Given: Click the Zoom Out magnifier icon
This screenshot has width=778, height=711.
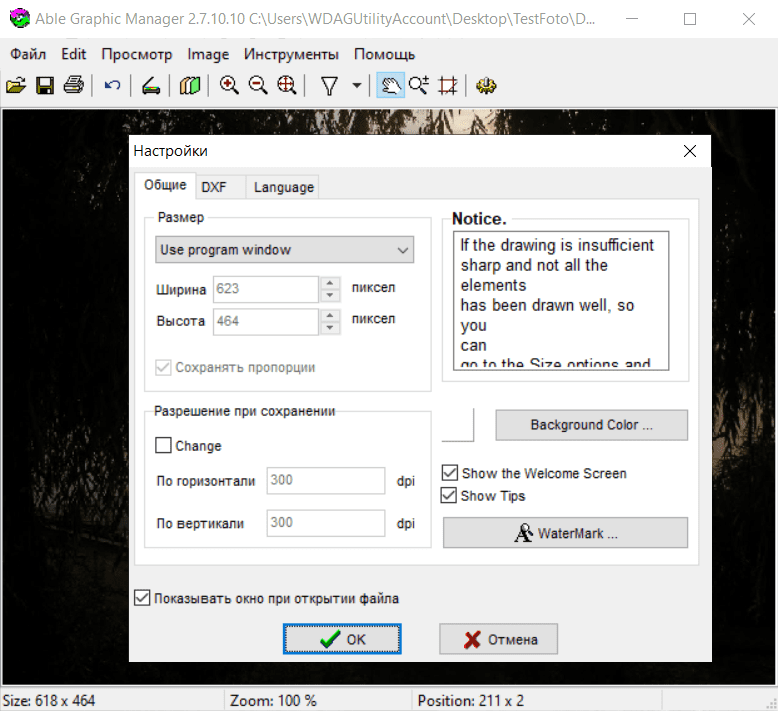Looking at the screenshot, I should click(258, 85).
